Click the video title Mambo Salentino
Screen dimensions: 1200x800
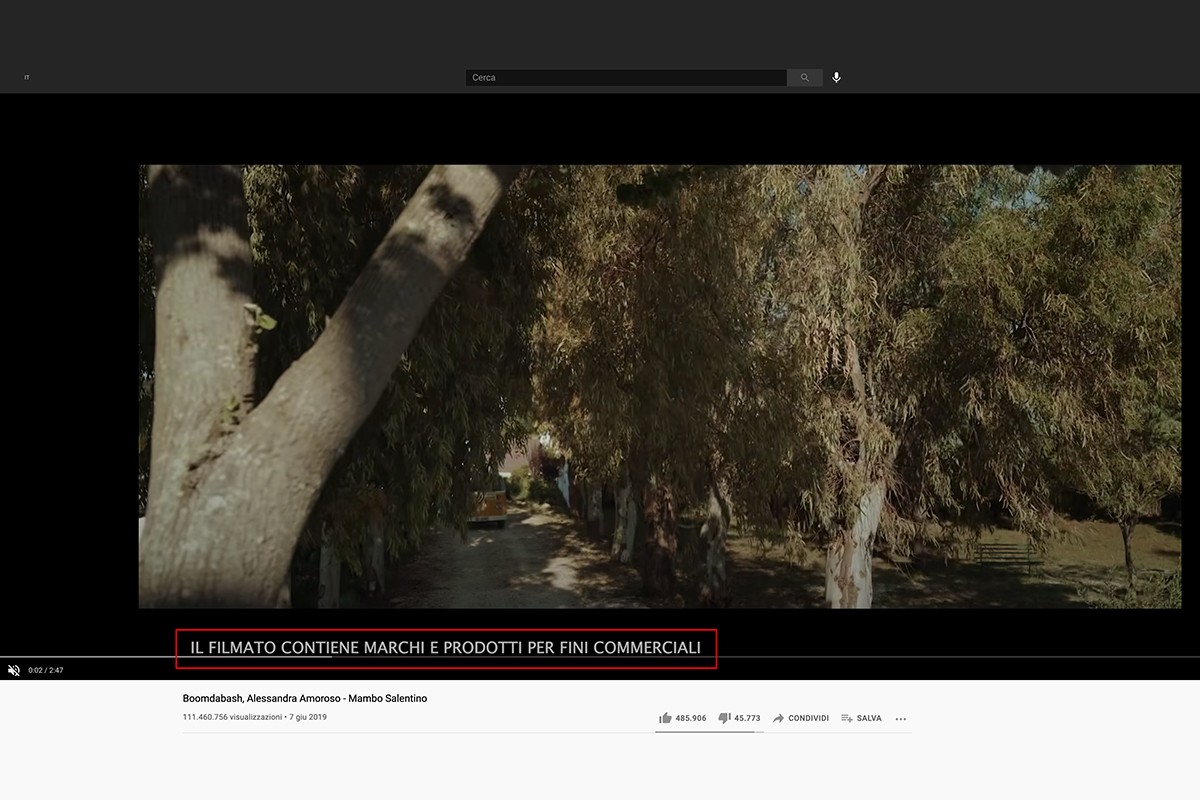305,698
